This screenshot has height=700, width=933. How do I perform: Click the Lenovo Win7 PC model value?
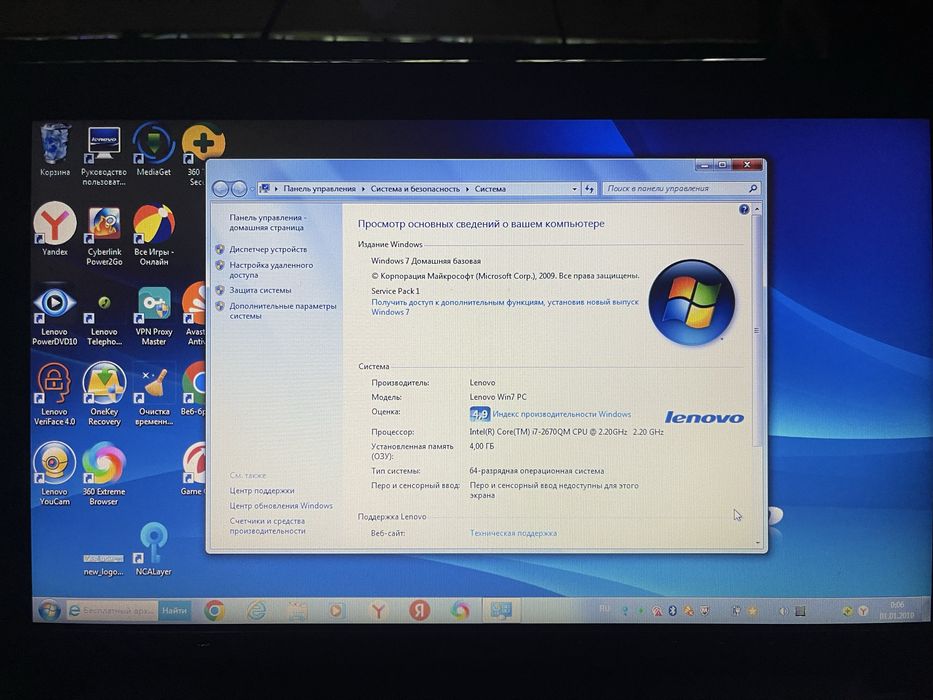coord(498,397)
